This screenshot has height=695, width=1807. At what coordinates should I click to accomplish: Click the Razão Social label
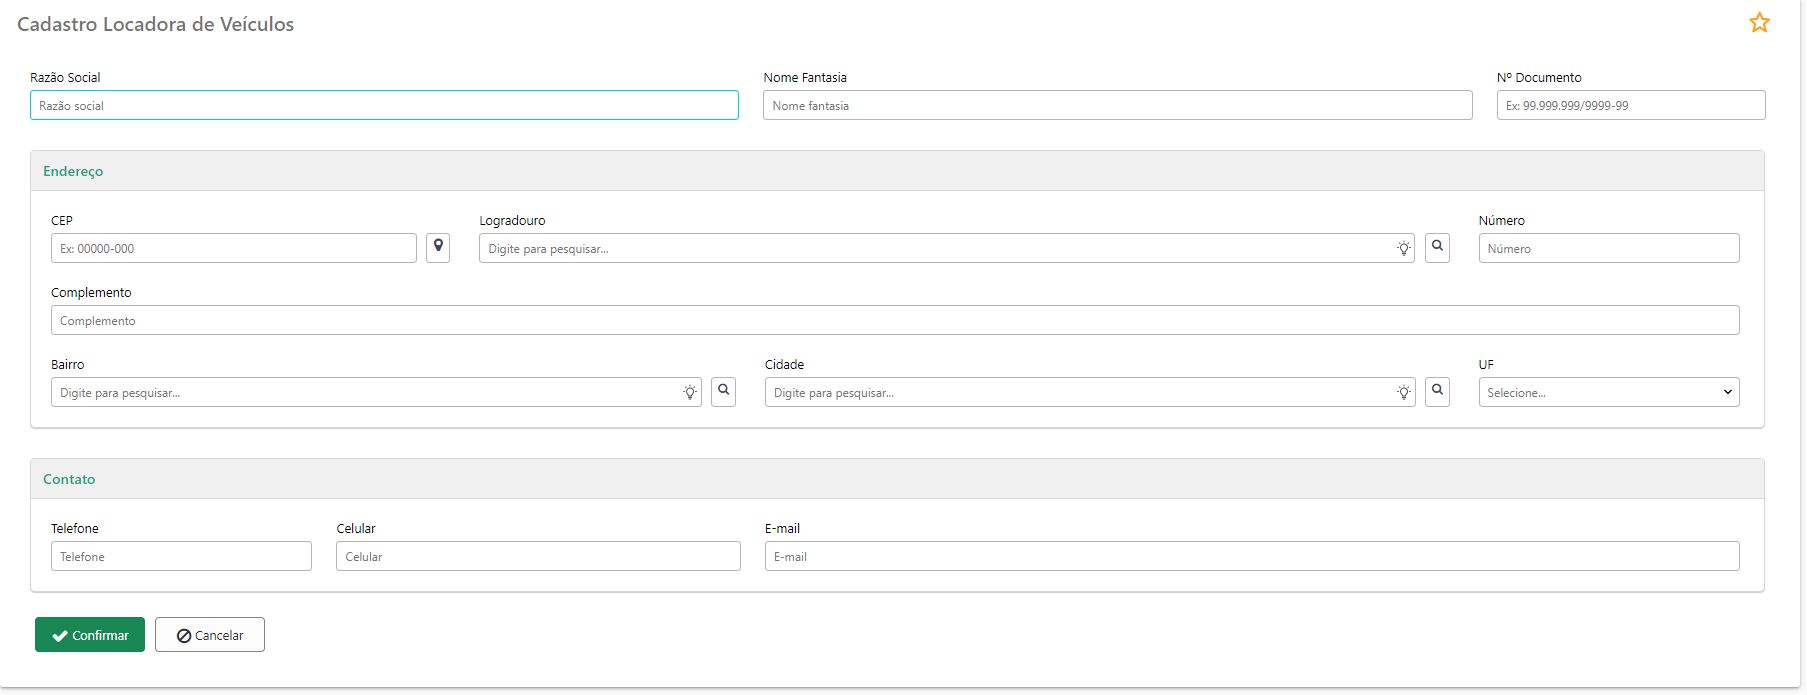[x=65, y=77]
